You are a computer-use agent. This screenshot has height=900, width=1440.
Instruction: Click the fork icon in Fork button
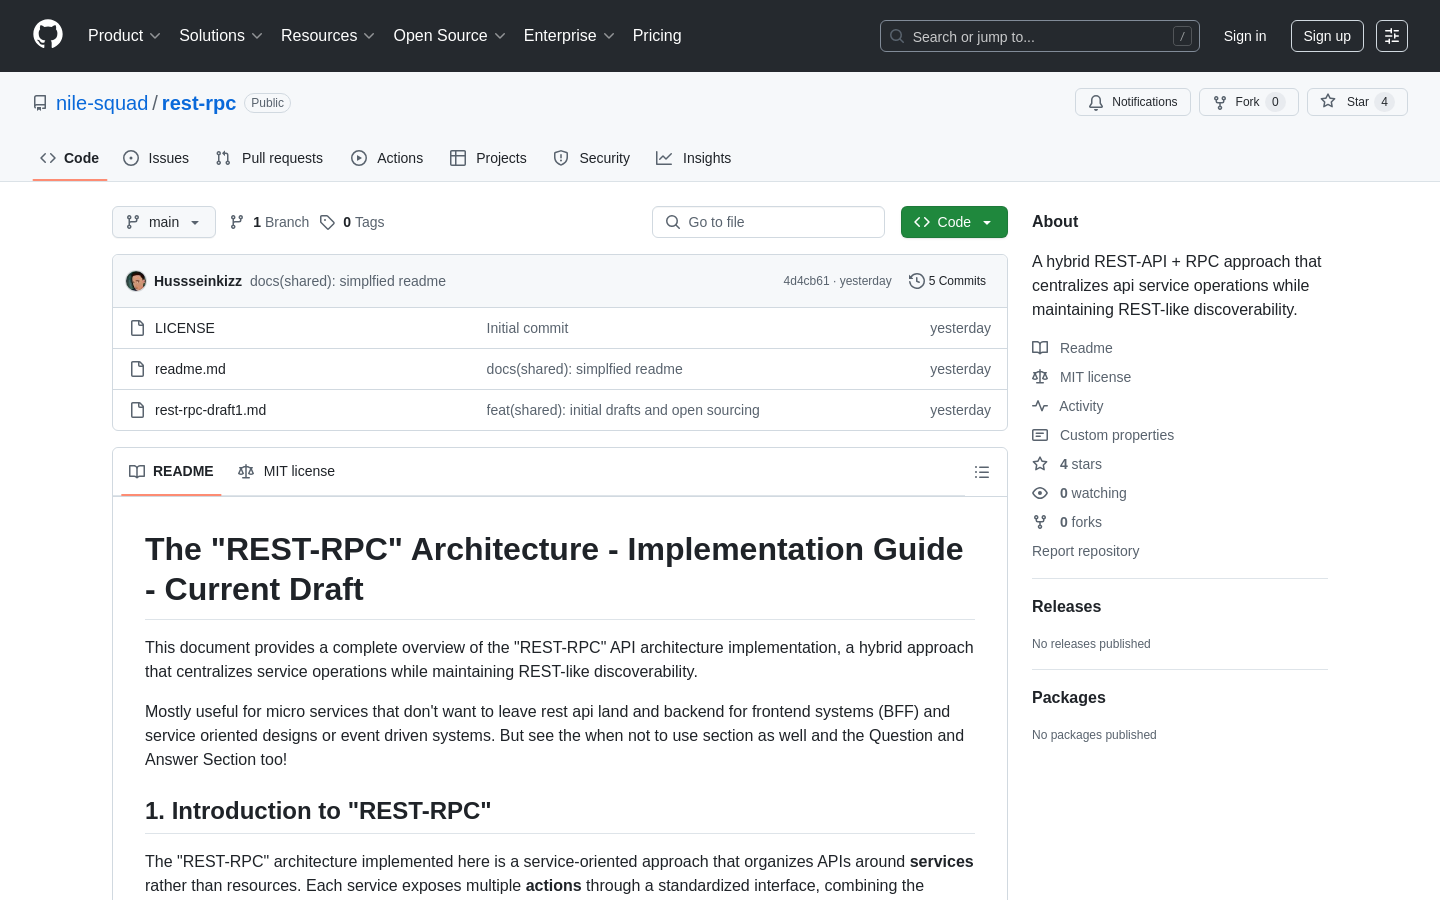(x=1220, y=102)
